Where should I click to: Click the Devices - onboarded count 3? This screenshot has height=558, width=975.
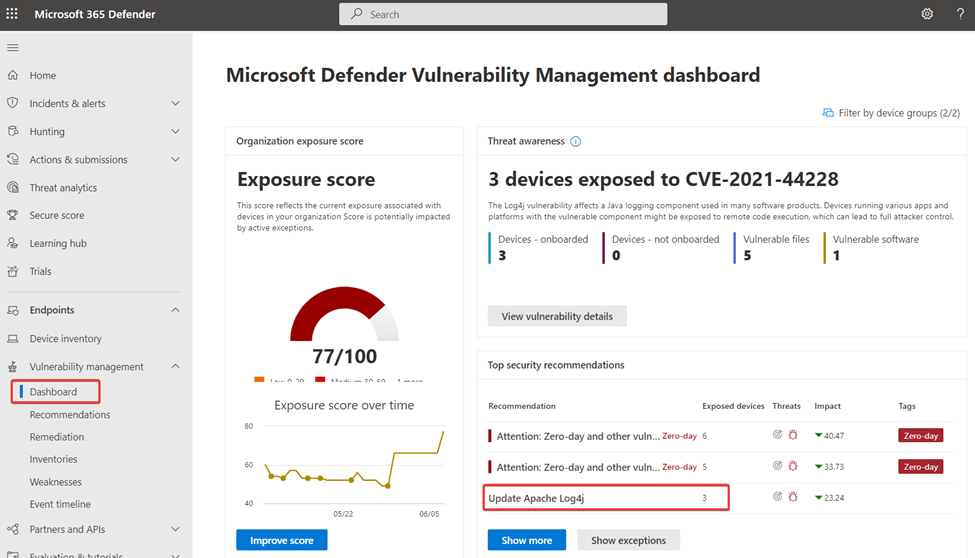tap(502, 255)
